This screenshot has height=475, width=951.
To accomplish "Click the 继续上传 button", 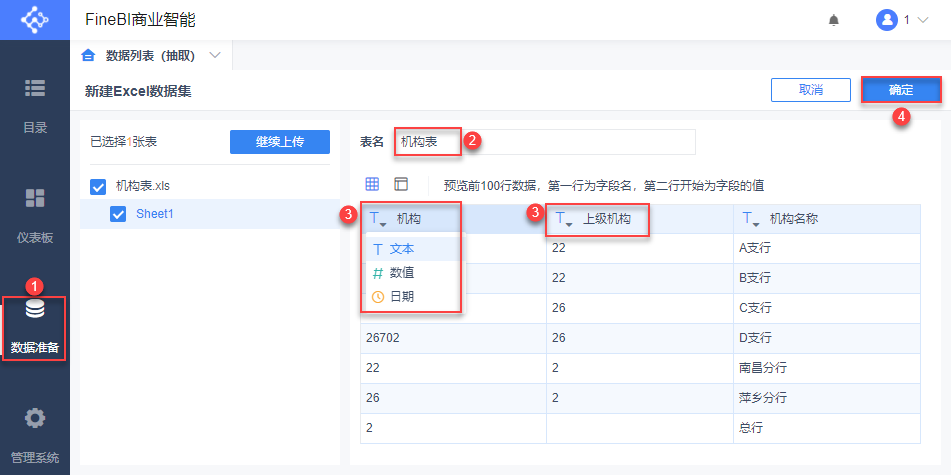I will pos(280,142).
